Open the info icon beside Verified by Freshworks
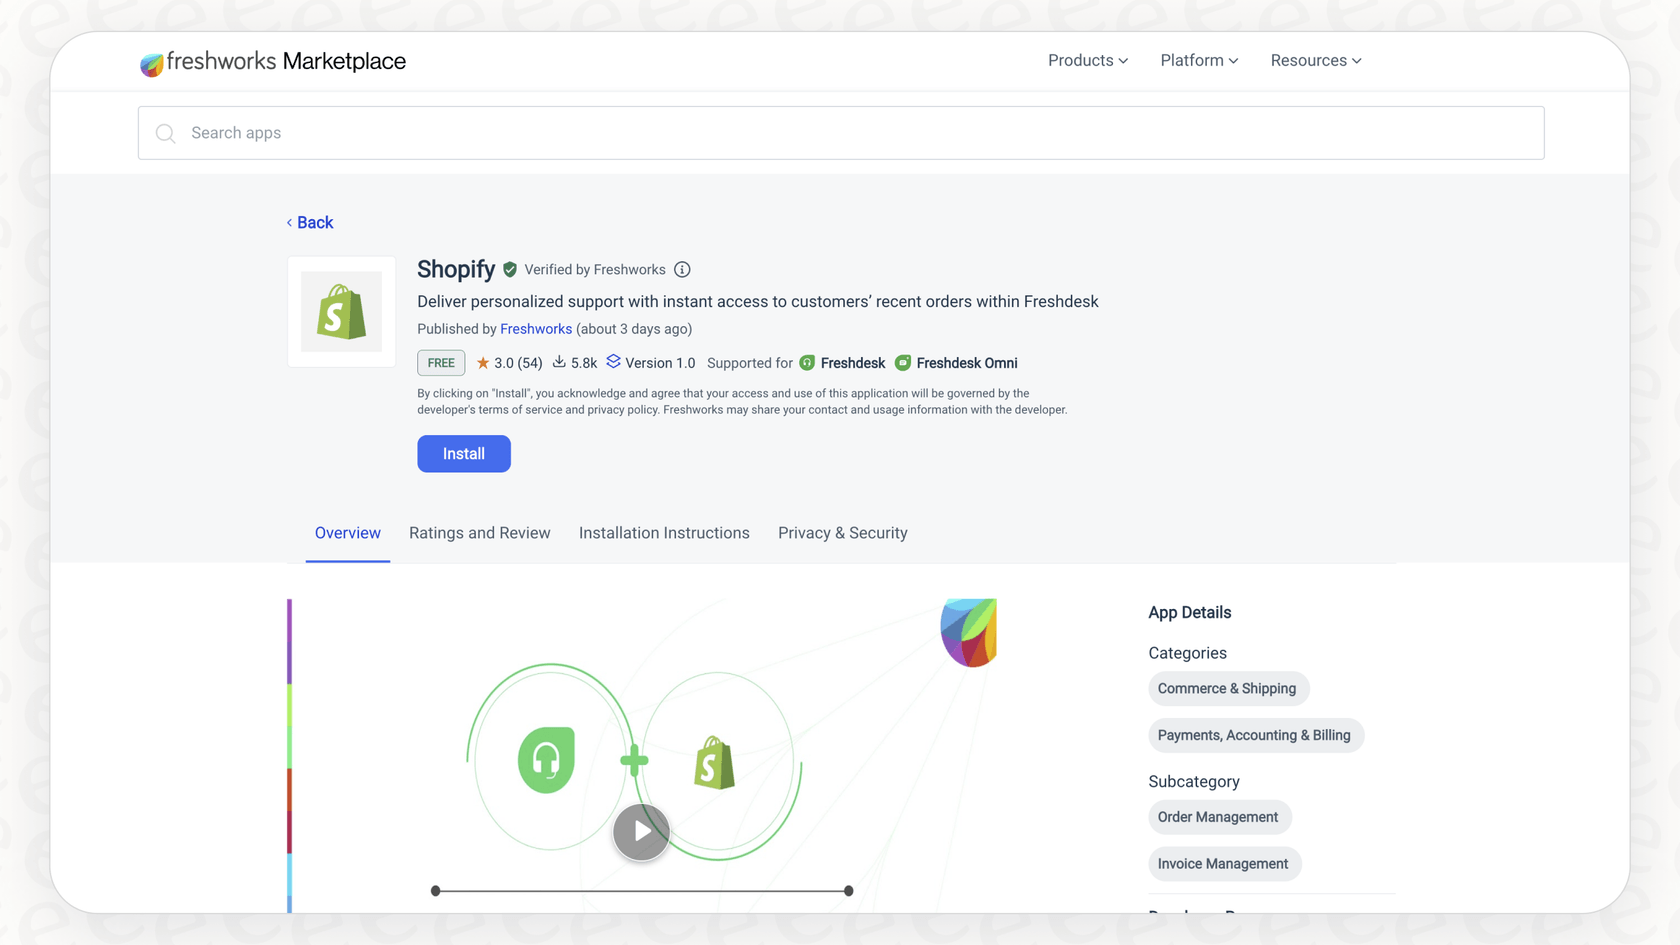This screenshot has width=1680, height=945. coord(682,269)
